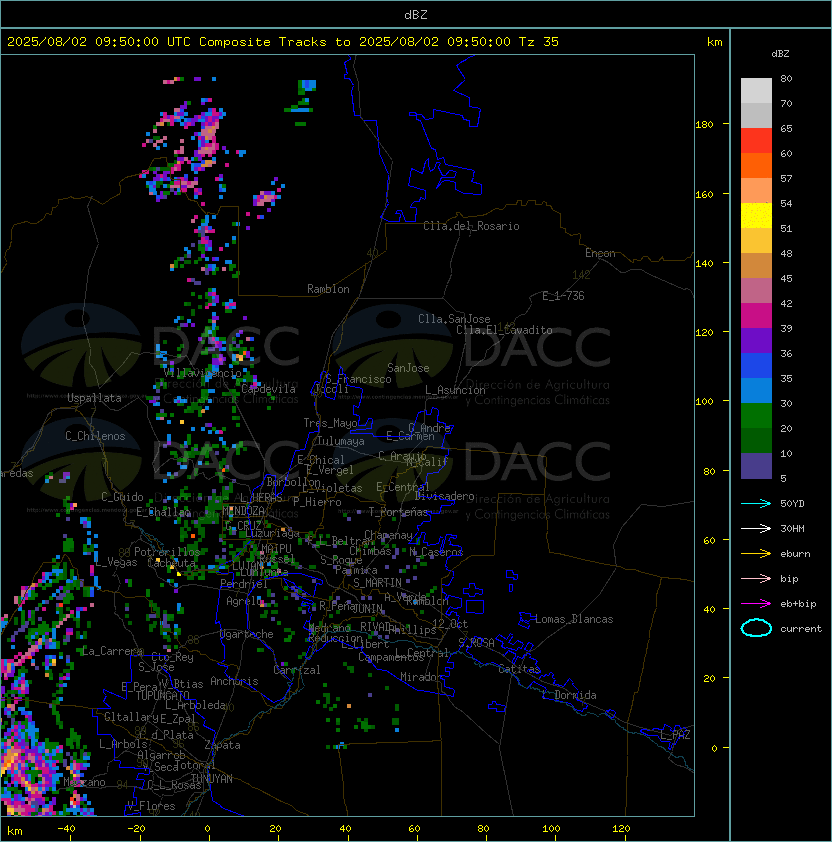Click the 'Catitas' map label

coord(519,669)
